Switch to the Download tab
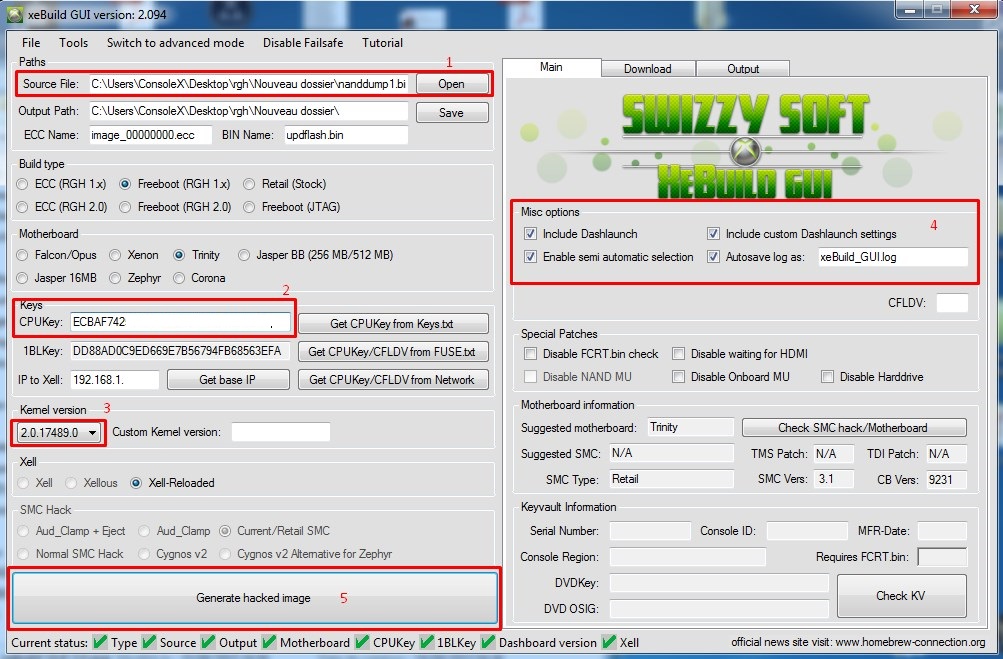This screenshot has height=659, width=1003. (x=648, y=69)
